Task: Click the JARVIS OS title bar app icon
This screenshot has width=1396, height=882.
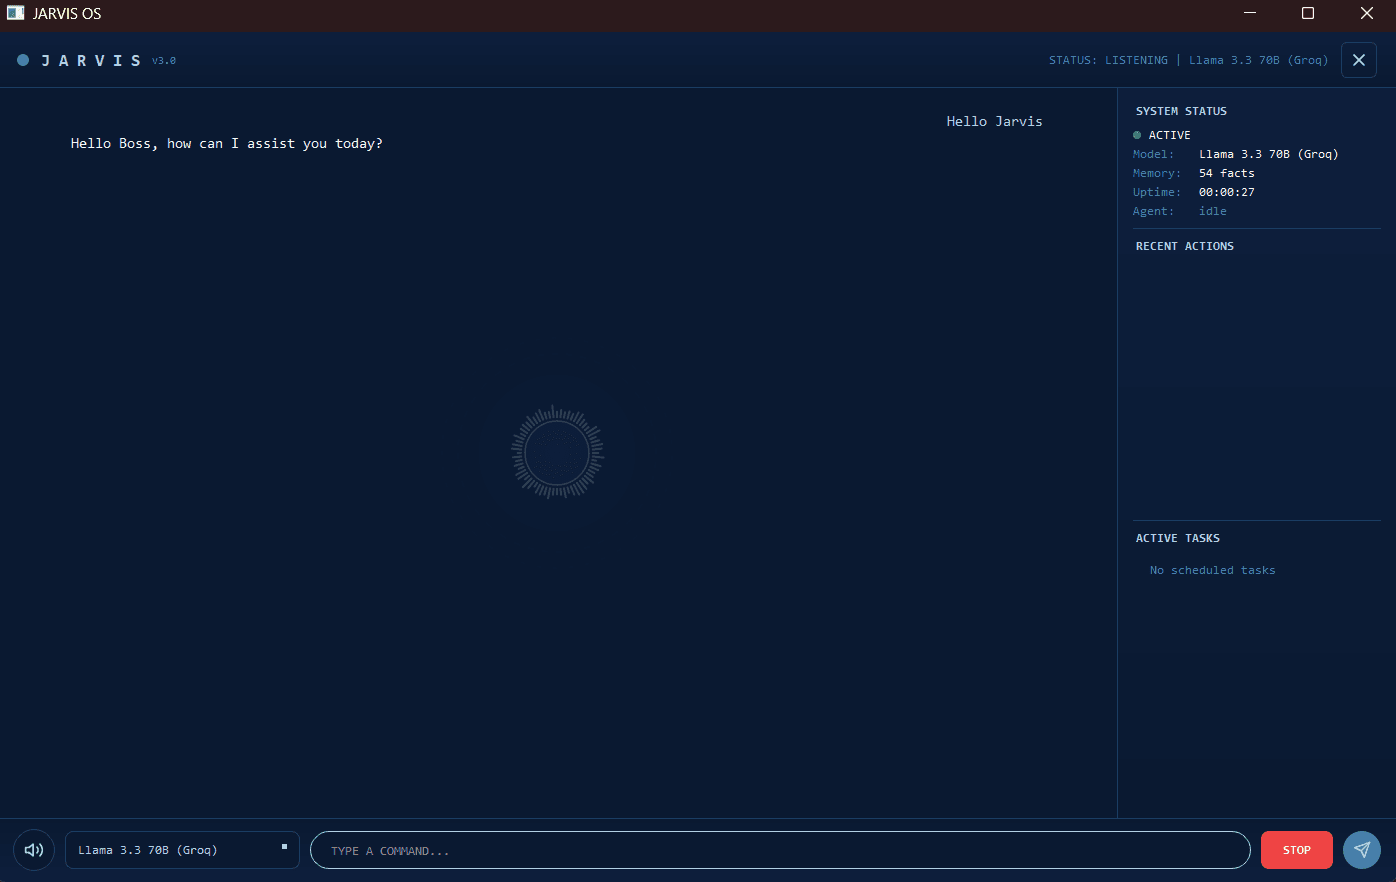Action: tap(15, 13)
